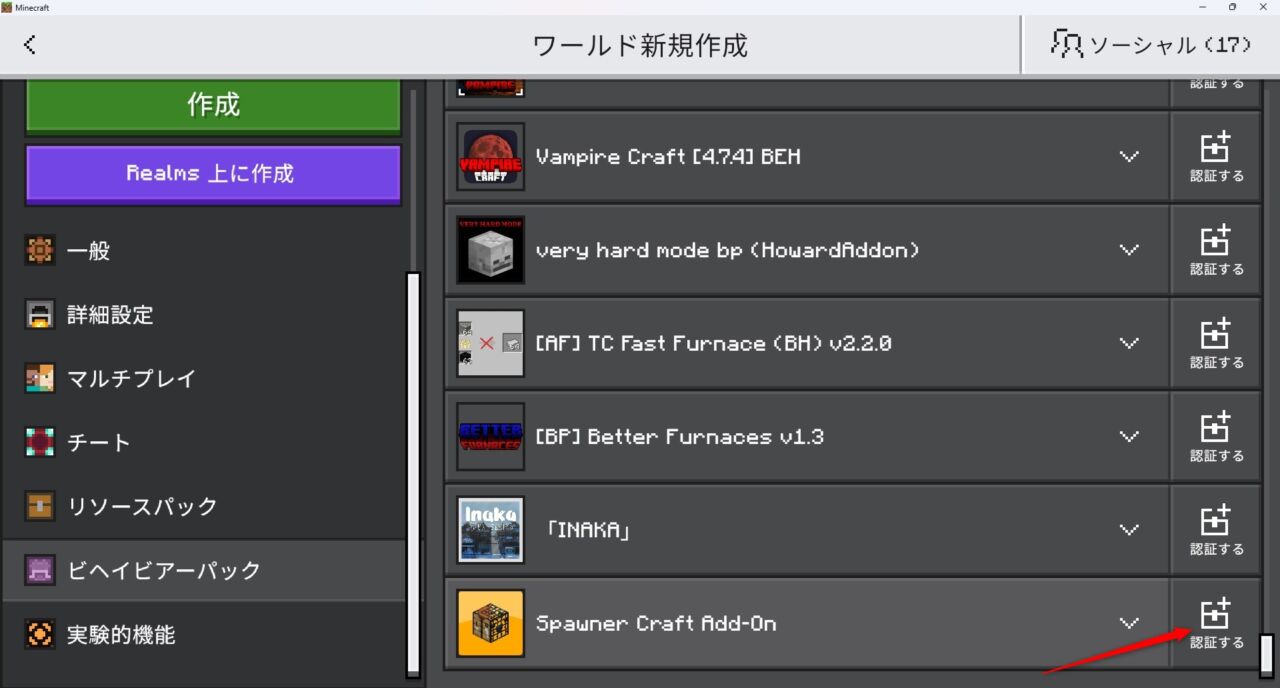Click the left settings panel scrollbar

(x=413, y=474)
